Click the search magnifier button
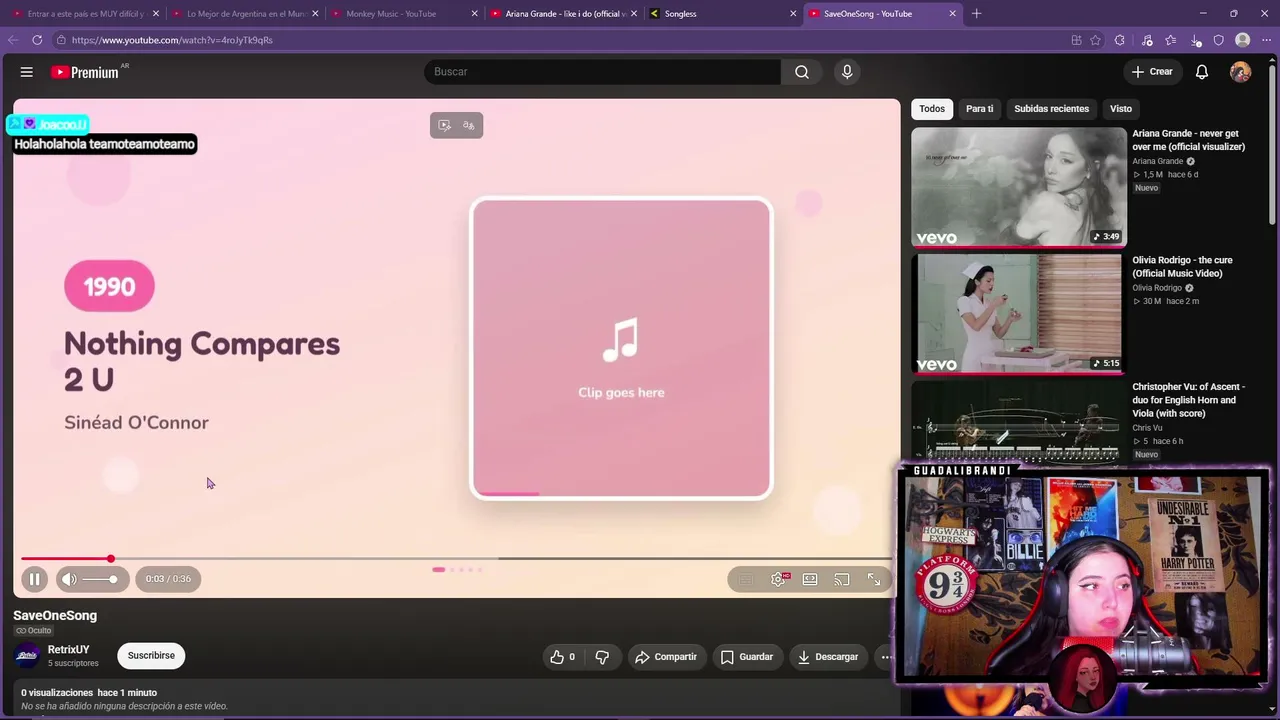This screenshot has width=1280, height=720. point(802,72)
